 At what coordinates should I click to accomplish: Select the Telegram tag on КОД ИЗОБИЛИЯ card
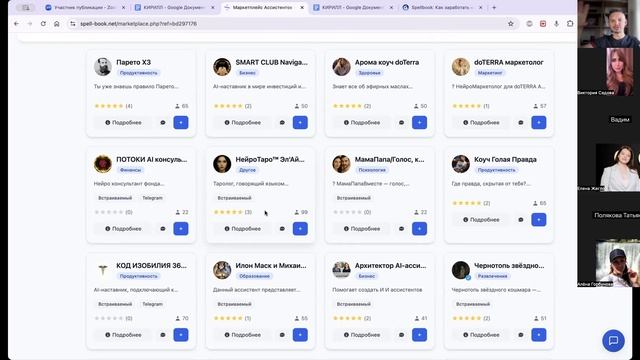point(152,304)
